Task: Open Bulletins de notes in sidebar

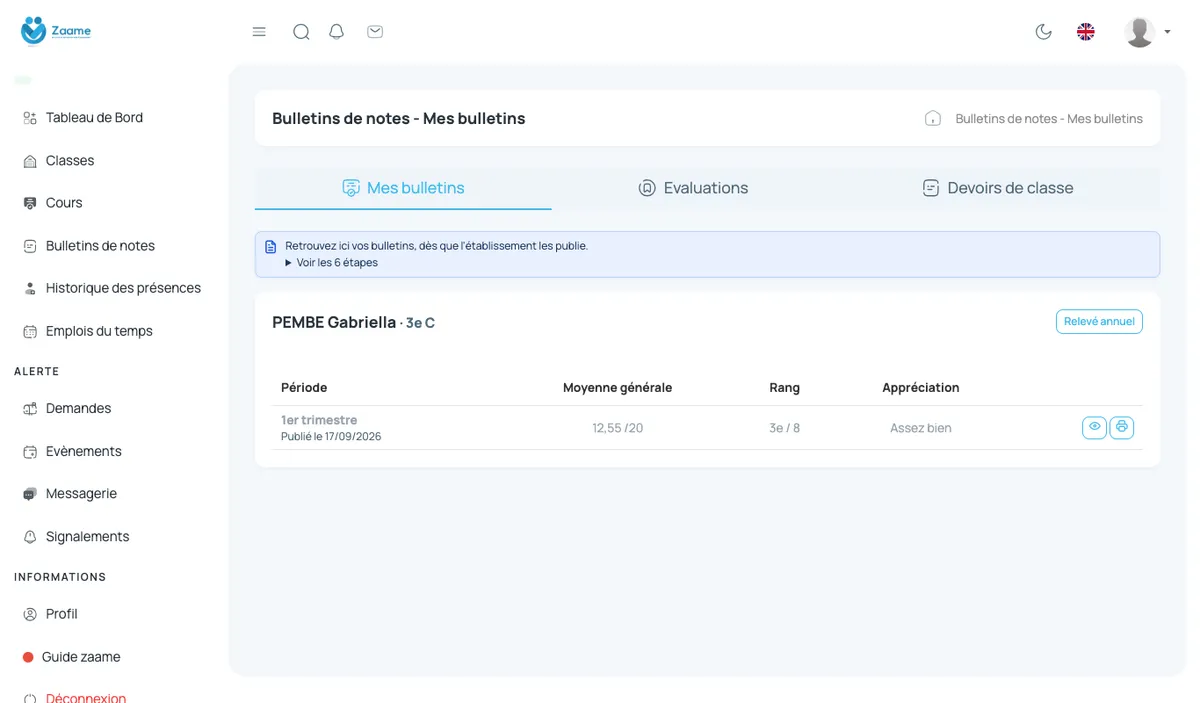Action: (100, 246)
